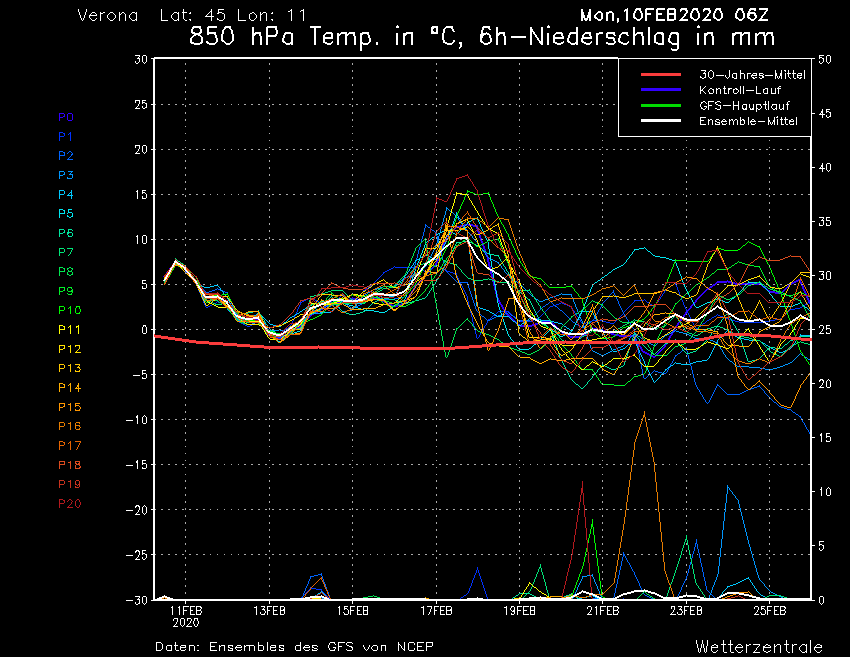
Task: Click the P2 member label
Action: (66, 156)
